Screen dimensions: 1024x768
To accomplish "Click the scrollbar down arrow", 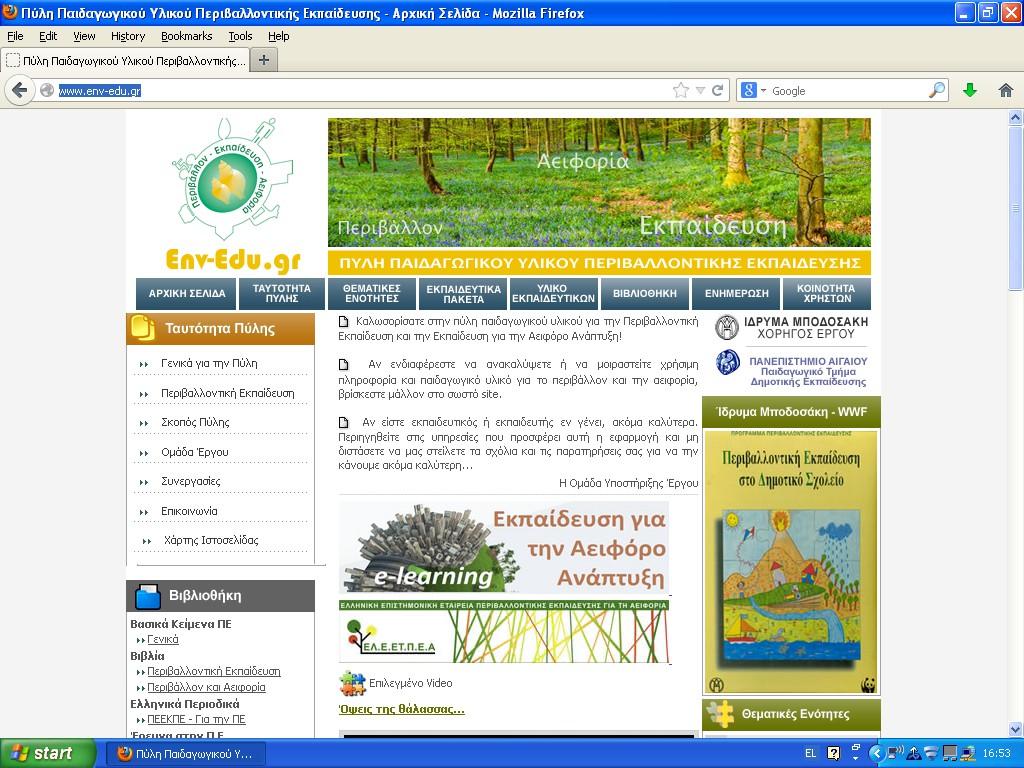I will pos(1016,729).
